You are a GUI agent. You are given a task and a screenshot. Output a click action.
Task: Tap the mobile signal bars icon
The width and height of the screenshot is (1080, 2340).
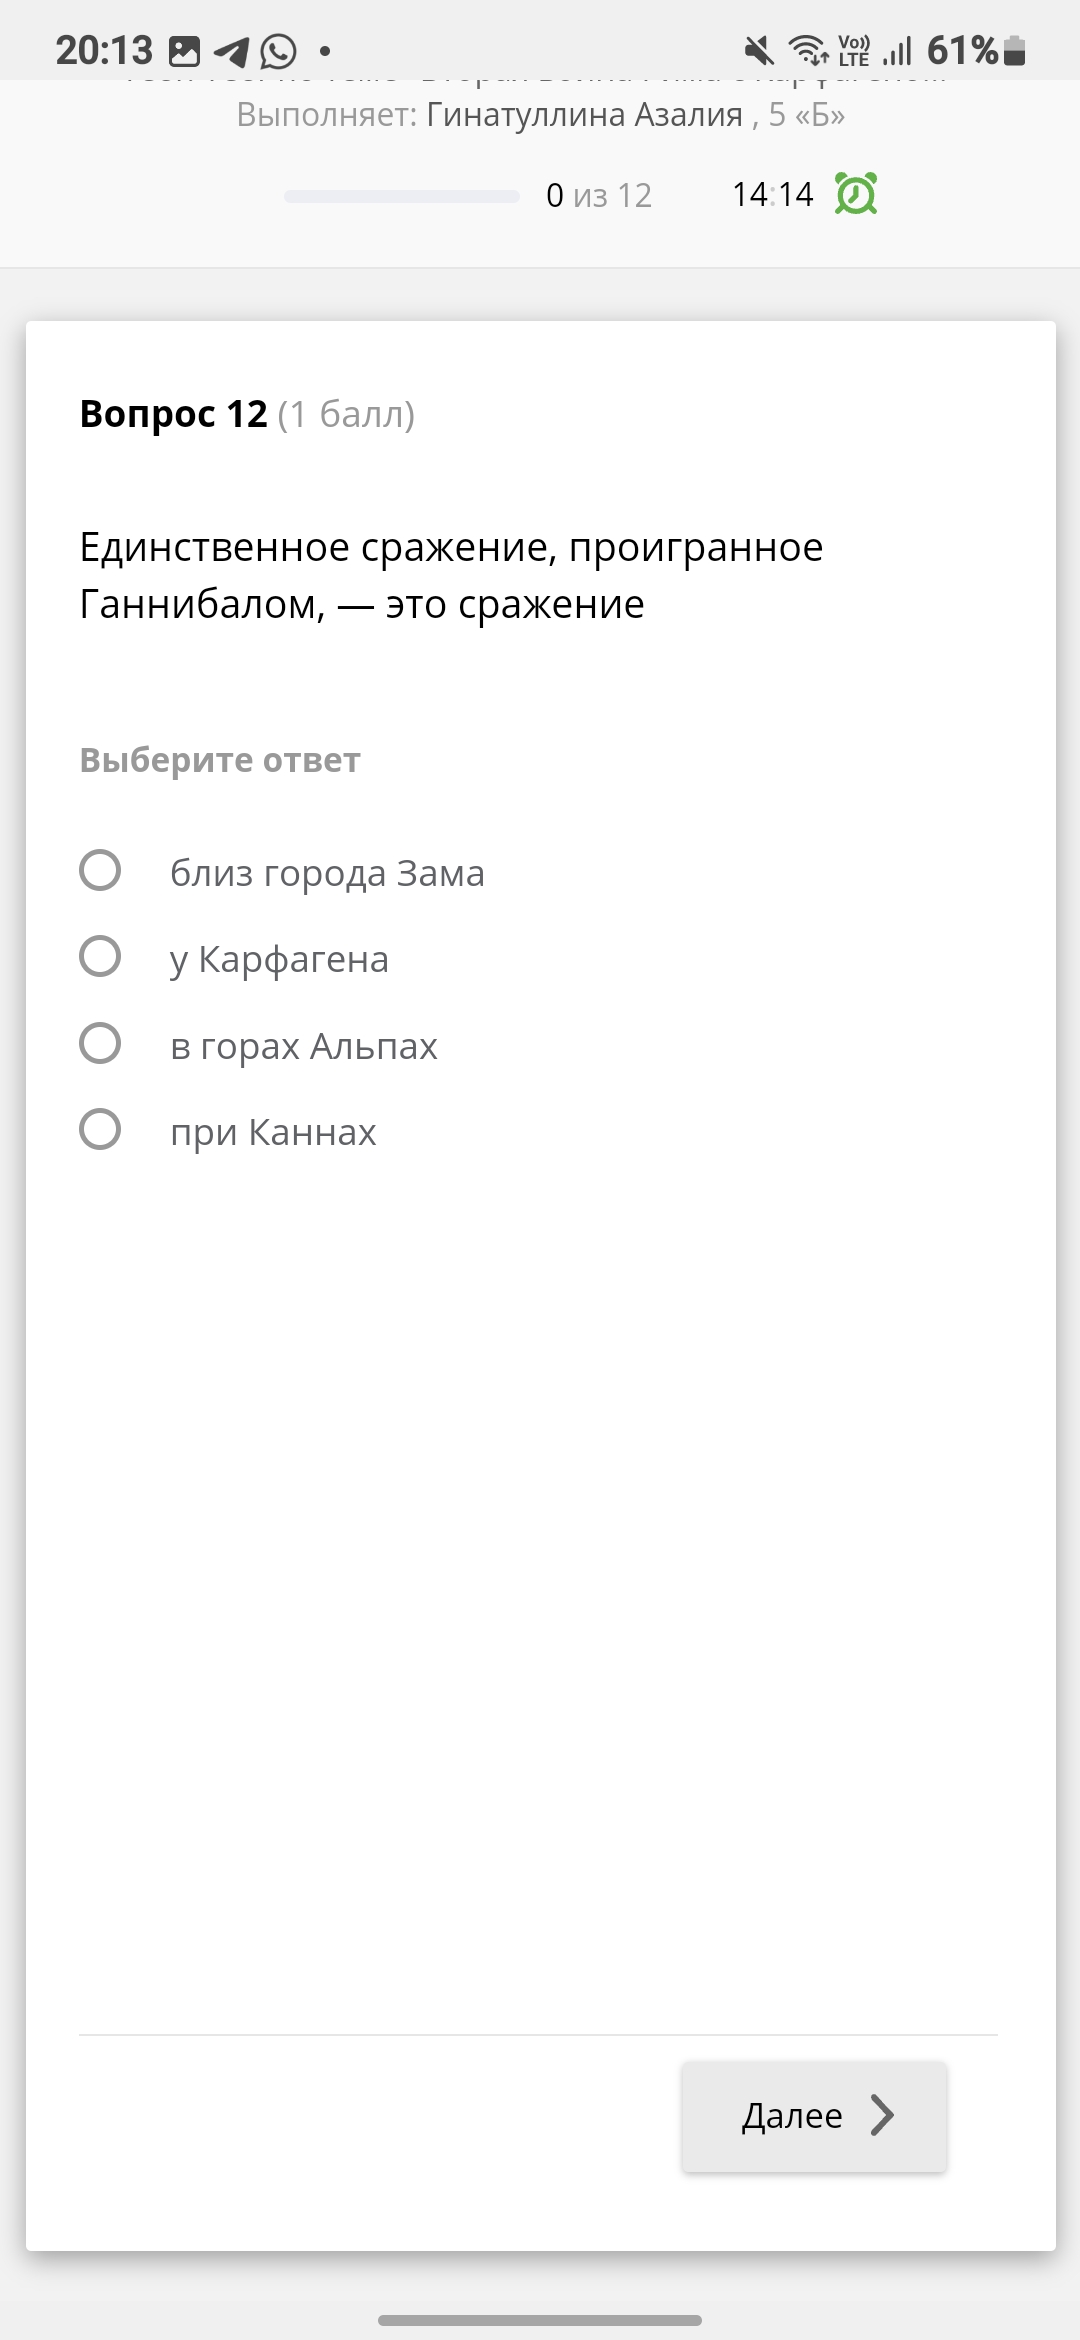pyautogui.click(x=897, y=50)
